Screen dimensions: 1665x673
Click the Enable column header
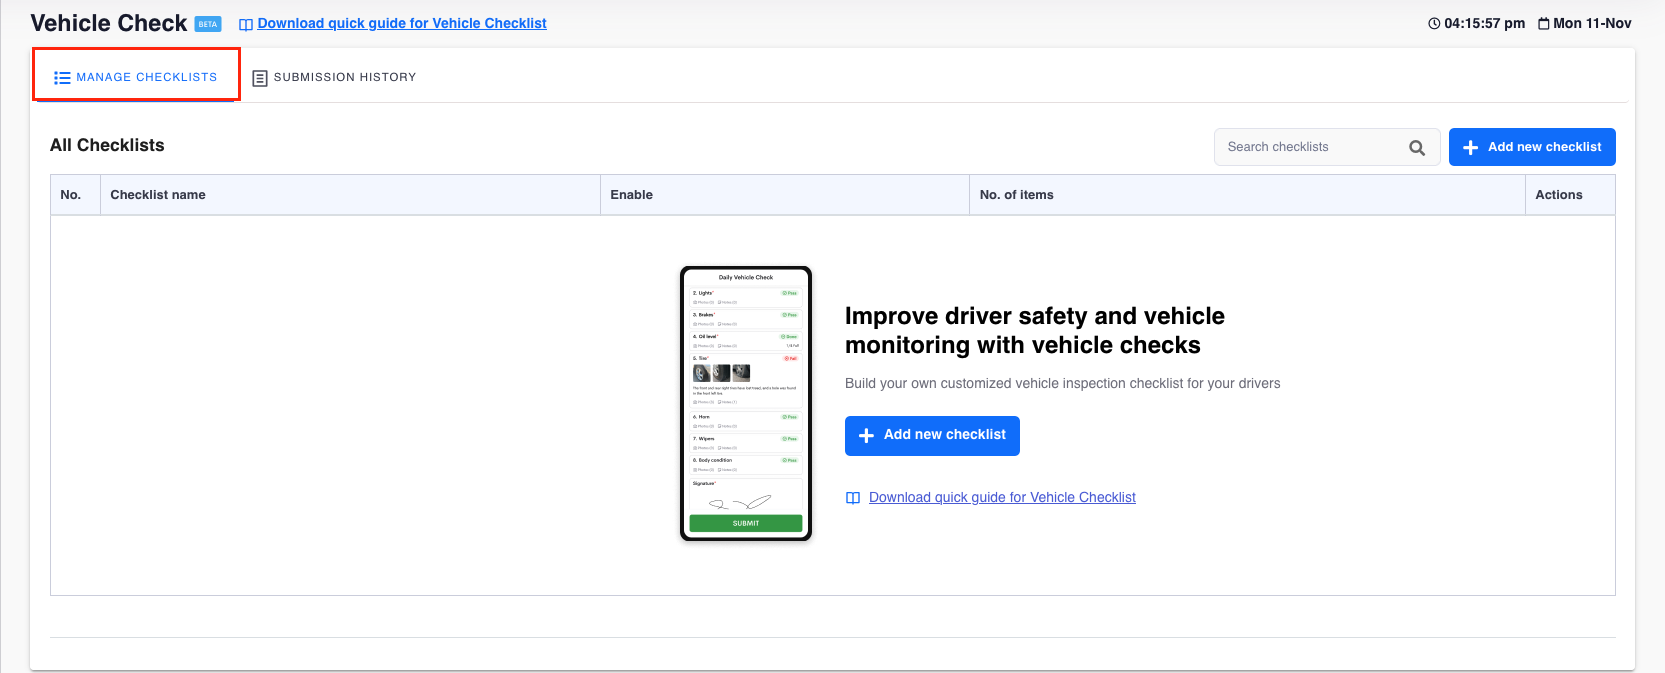pos(632,195)
